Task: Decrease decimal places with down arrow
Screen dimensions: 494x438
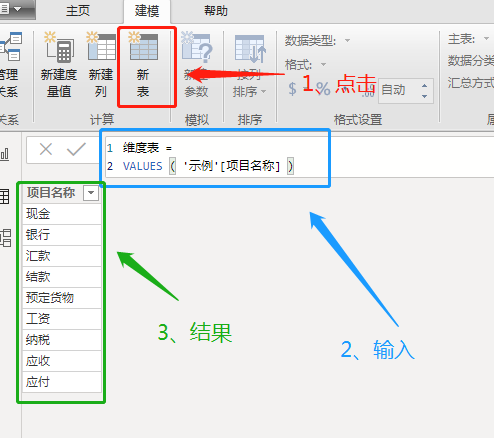Action: pos(424,96)
